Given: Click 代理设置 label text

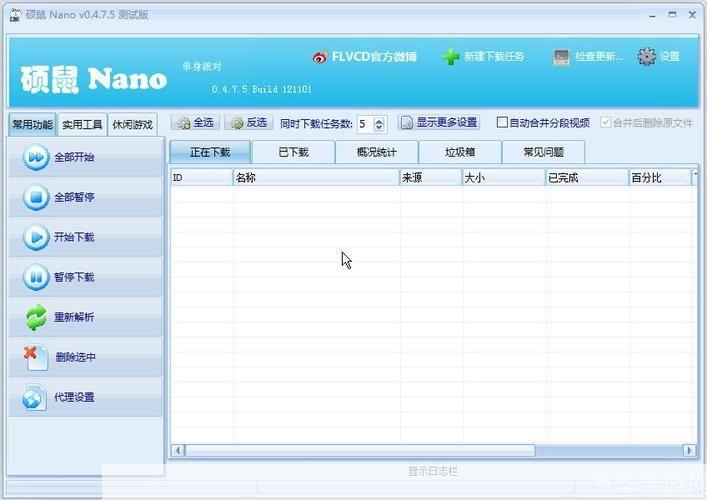Looking at the screenshot, I should click(74, 397).
